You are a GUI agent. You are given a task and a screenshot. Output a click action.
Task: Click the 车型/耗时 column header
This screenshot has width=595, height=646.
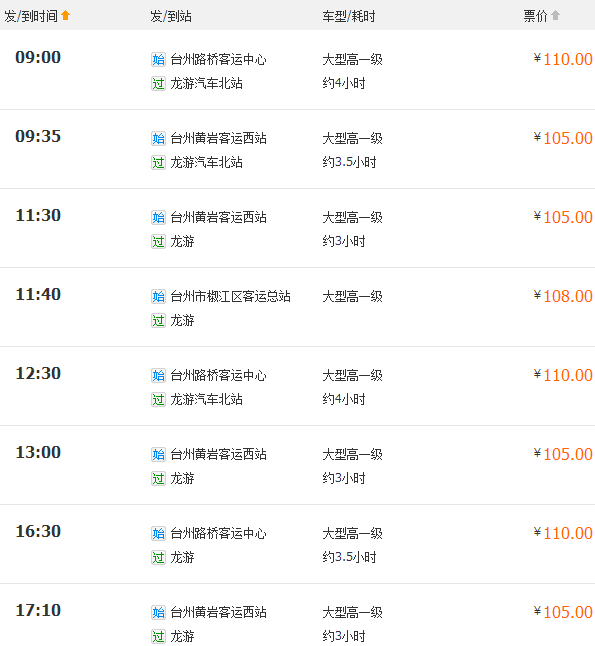[349, 16]
